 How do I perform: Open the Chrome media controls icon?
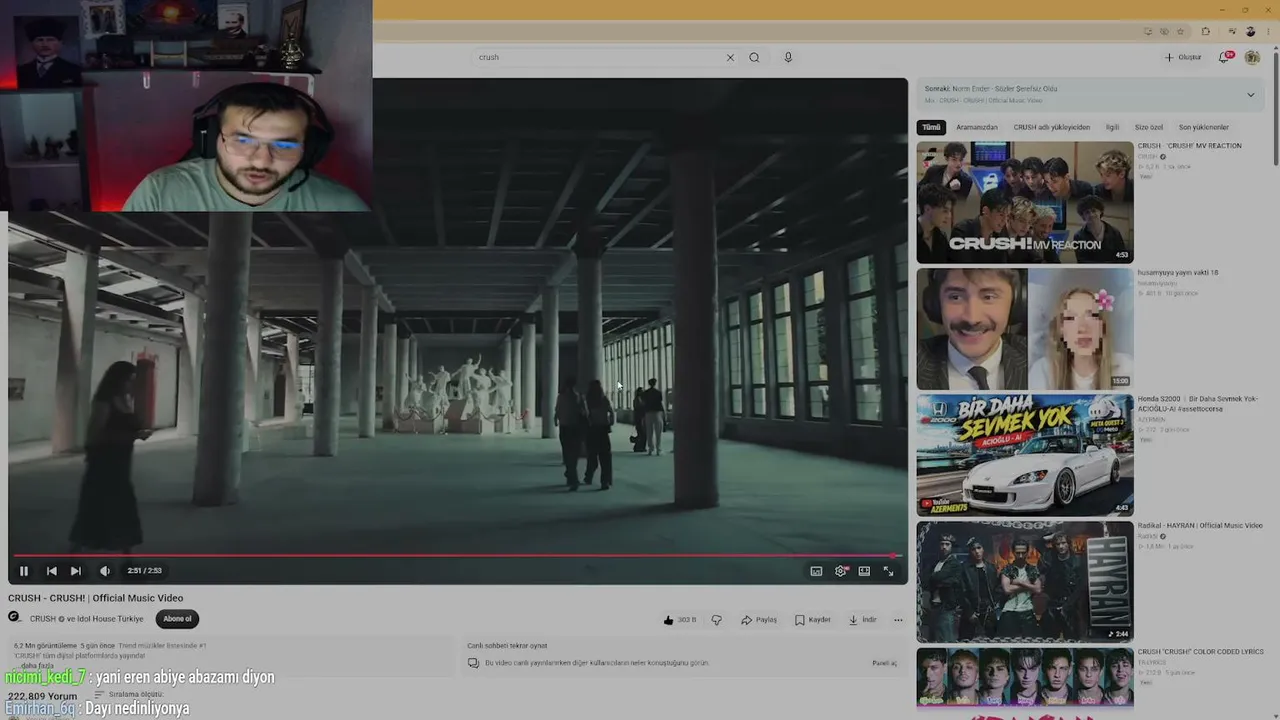point(1231,32)
